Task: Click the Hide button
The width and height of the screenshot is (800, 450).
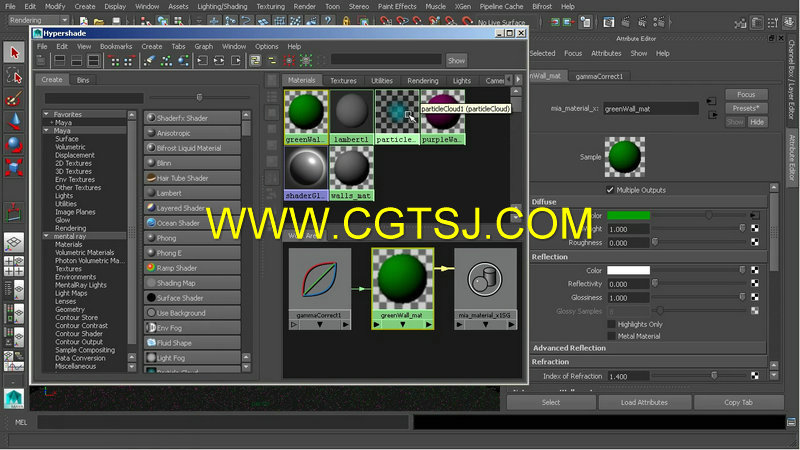Action: (757, 122)
